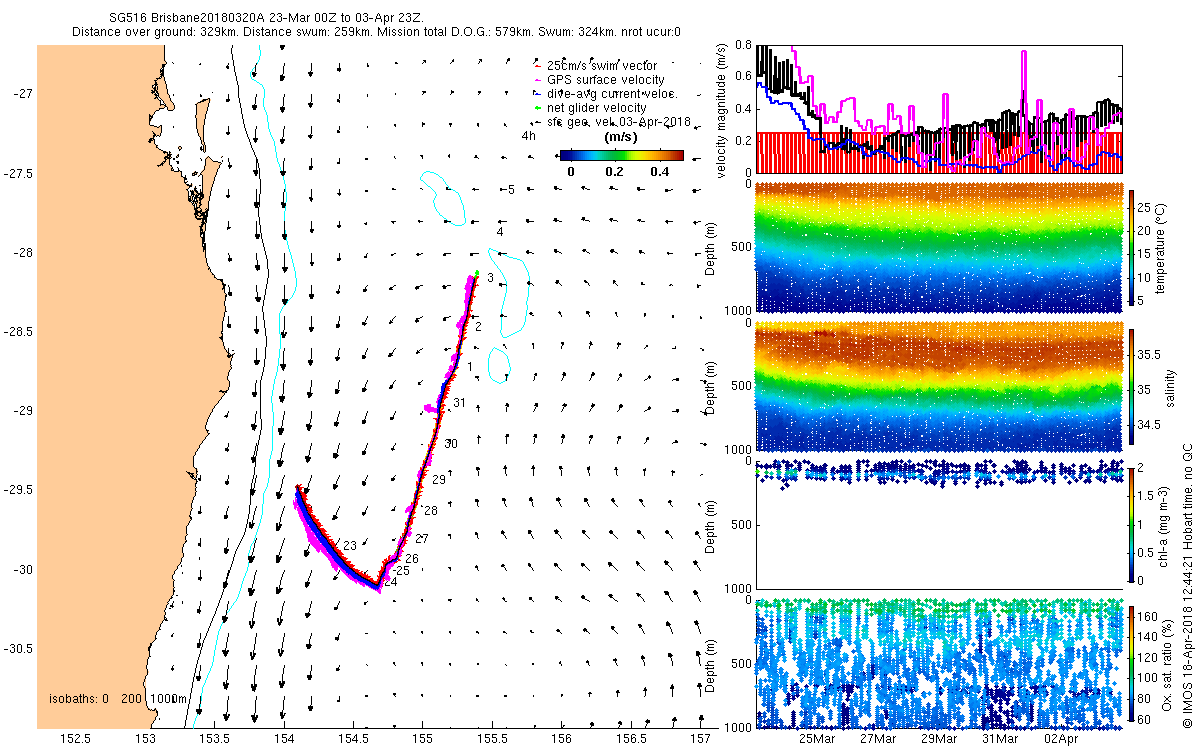Click the '35.5' tick on the salinity colorbar
This screenshot has width=1200, height=750.
pos(1149,354)
